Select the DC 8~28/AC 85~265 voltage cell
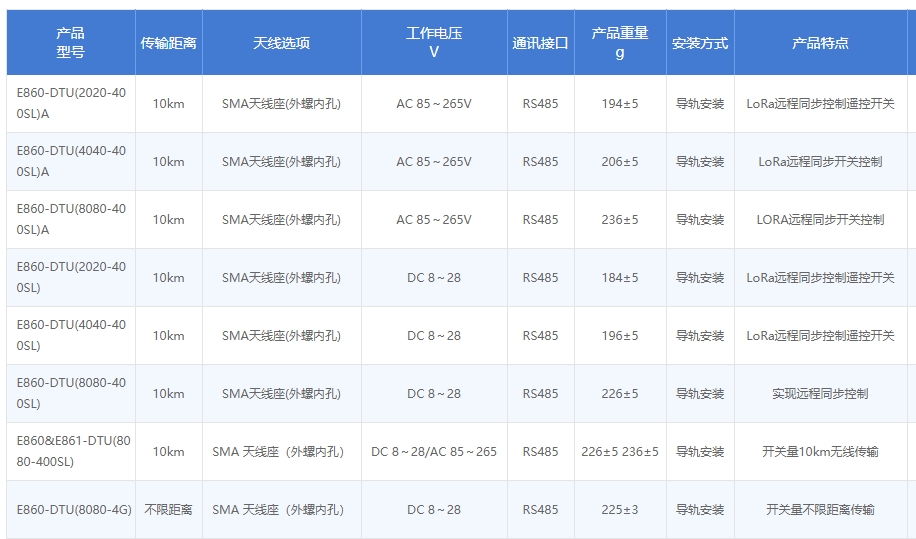Viewport: 916px width, 539px height. pyautogui.click(x=434, y=451)
